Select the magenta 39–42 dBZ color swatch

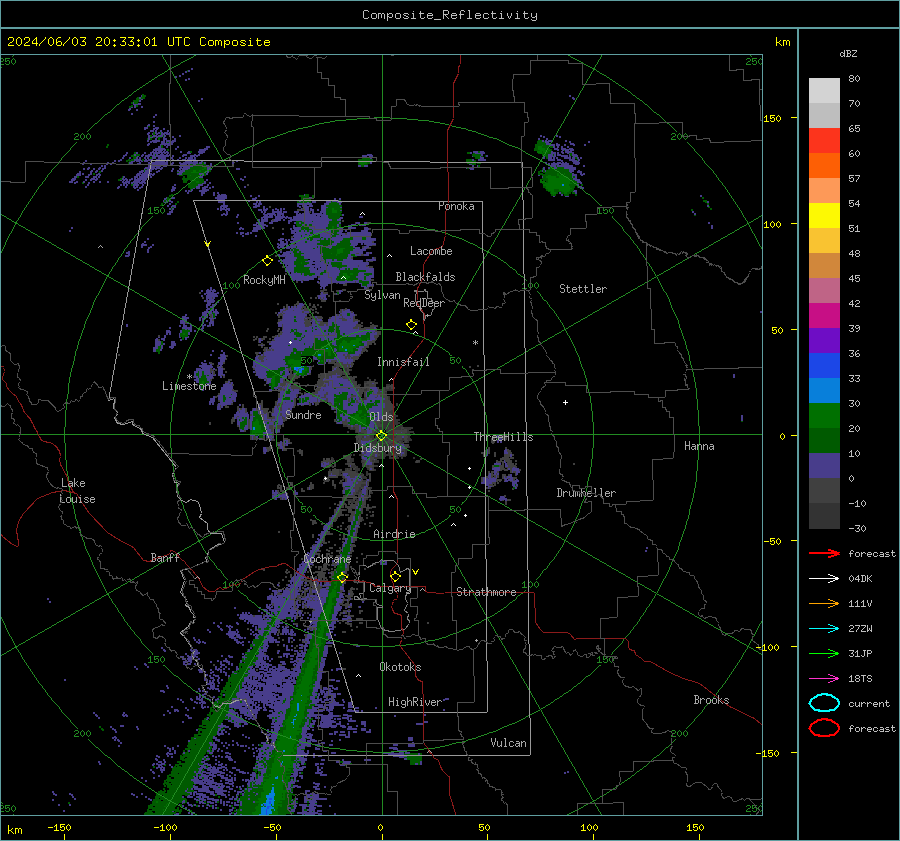(x=824, y=316)
